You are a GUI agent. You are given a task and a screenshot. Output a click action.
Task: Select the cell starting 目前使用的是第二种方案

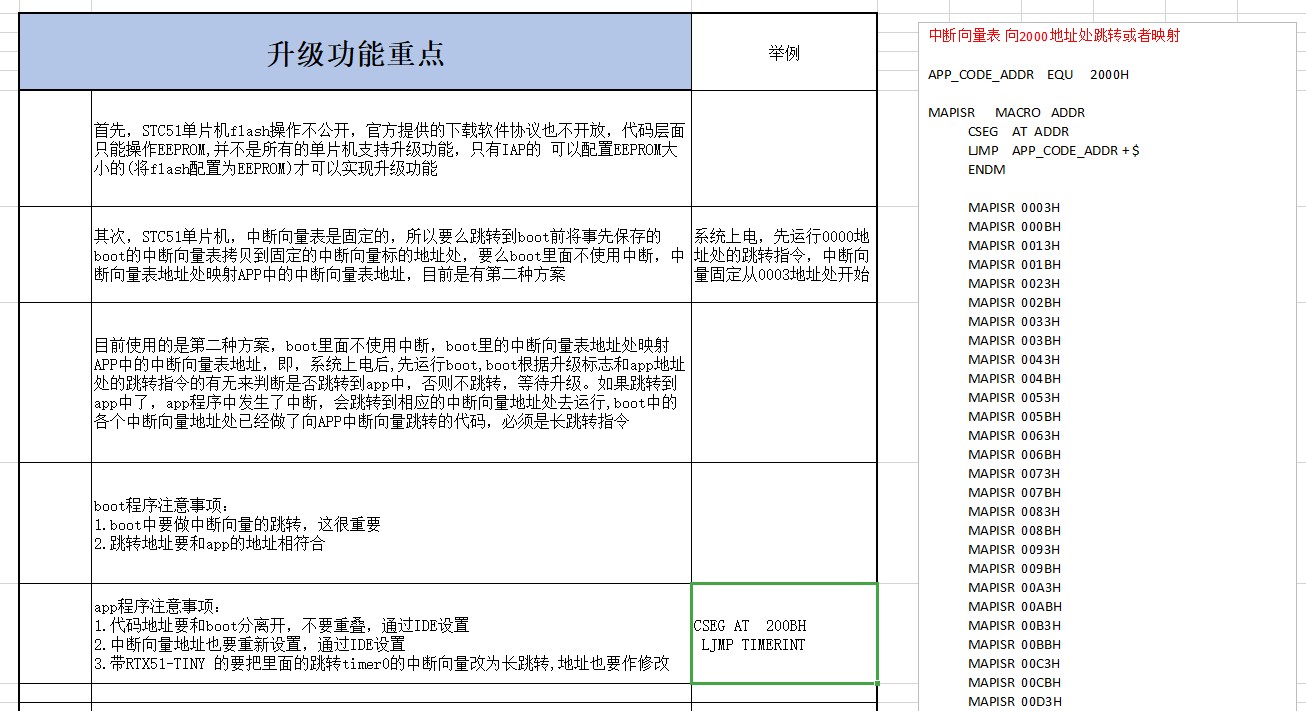(391, 383)
